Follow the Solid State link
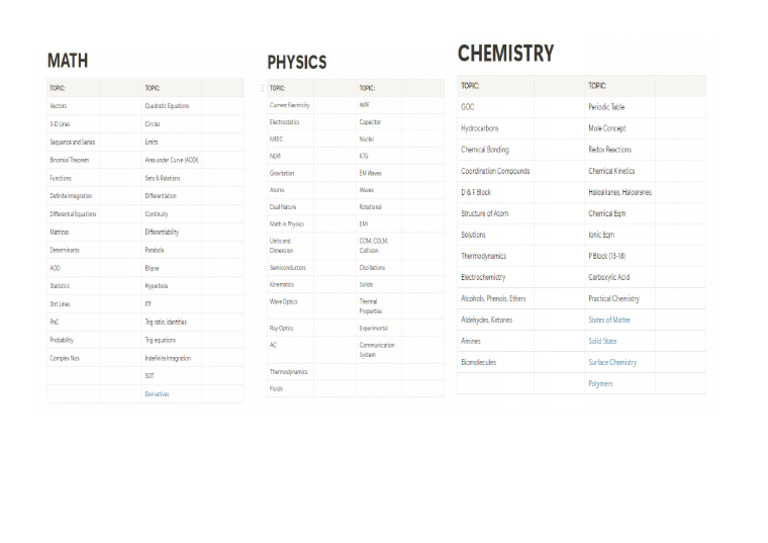This screenshot has width=768, height=543. tap(602, 341)
